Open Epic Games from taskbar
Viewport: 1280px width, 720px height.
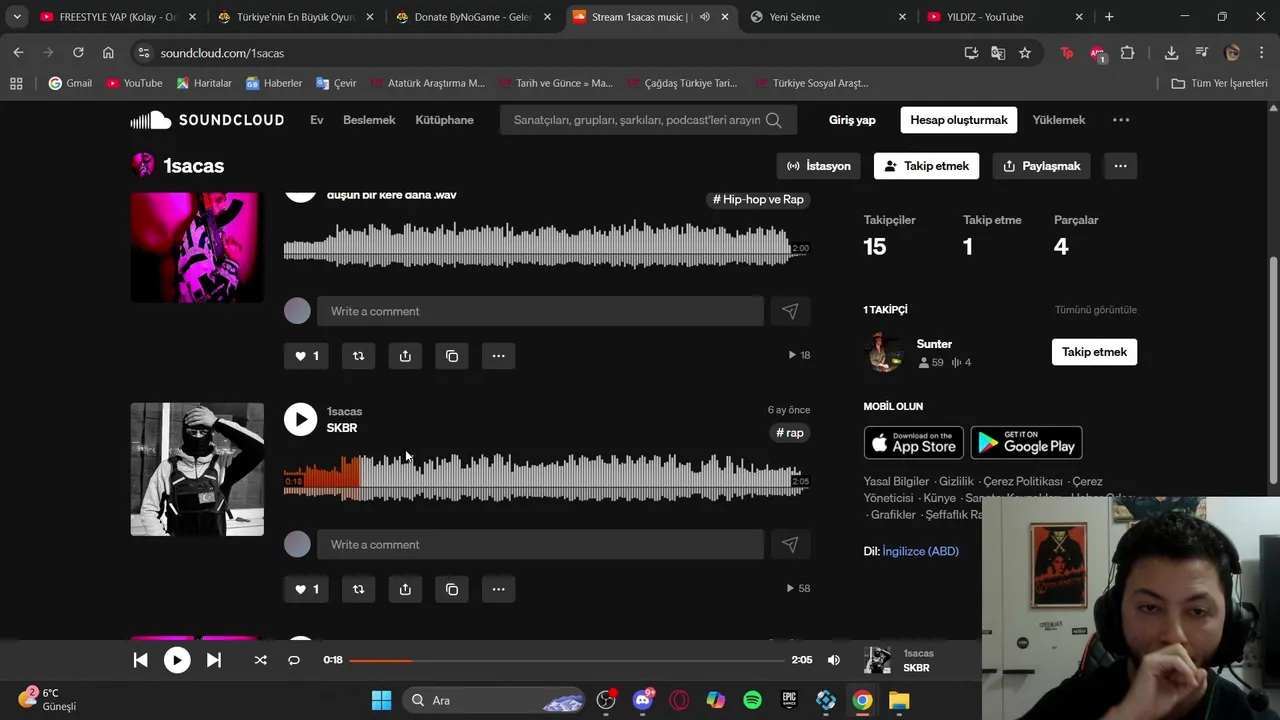coord(789,700)
